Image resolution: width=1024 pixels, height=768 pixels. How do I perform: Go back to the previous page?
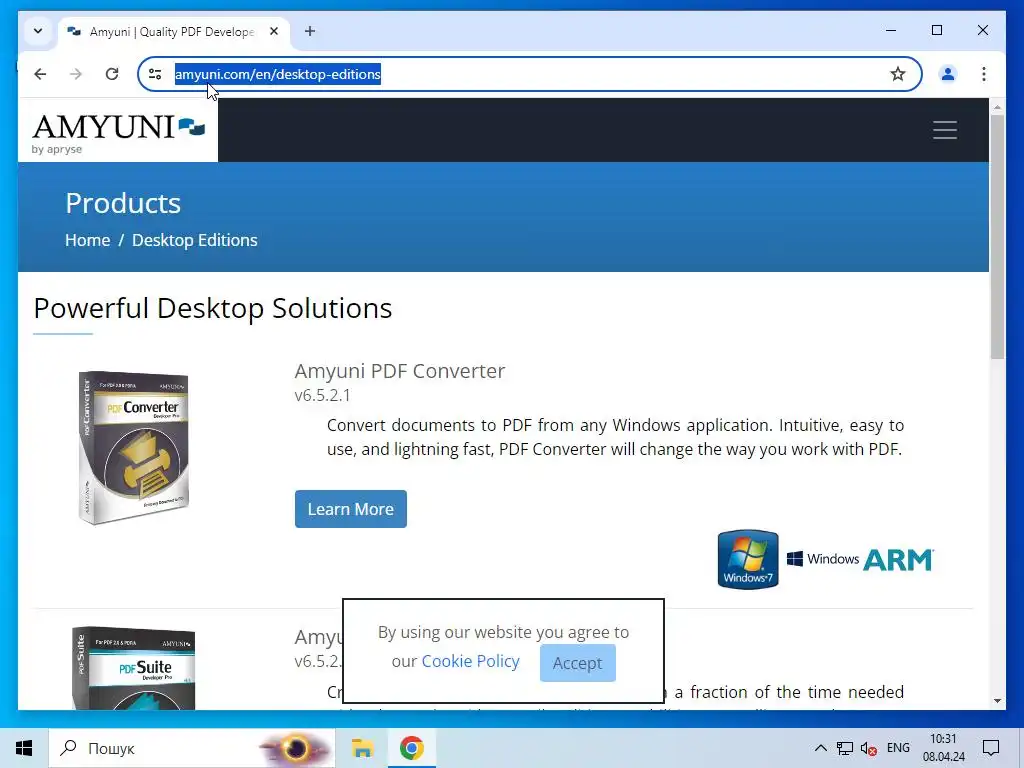tap(40, 74)
